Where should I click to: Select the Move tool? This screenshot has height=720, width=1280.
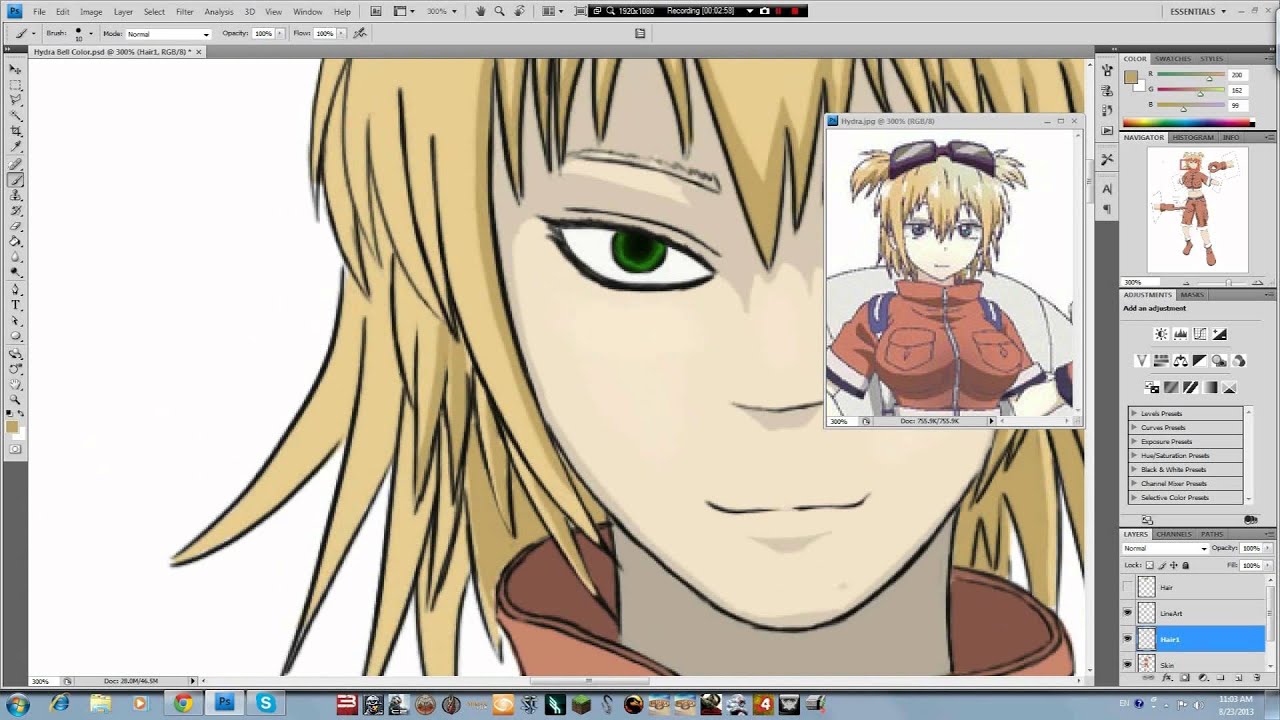(x=15, y=67)
